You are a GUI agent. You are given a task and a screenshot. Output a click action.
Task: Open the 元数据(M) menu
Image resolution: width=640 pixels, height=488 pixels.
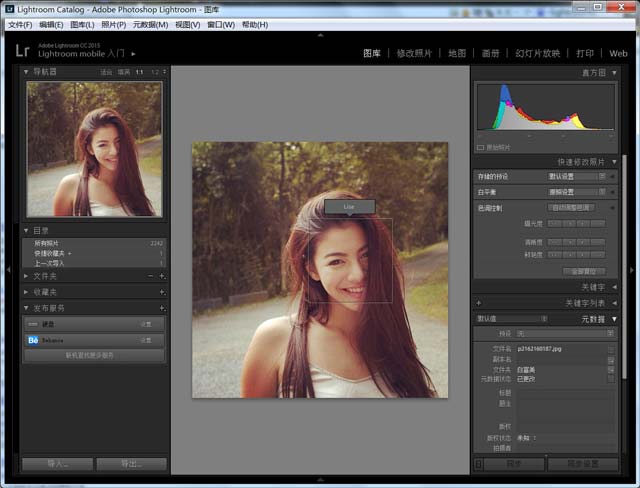150,25
